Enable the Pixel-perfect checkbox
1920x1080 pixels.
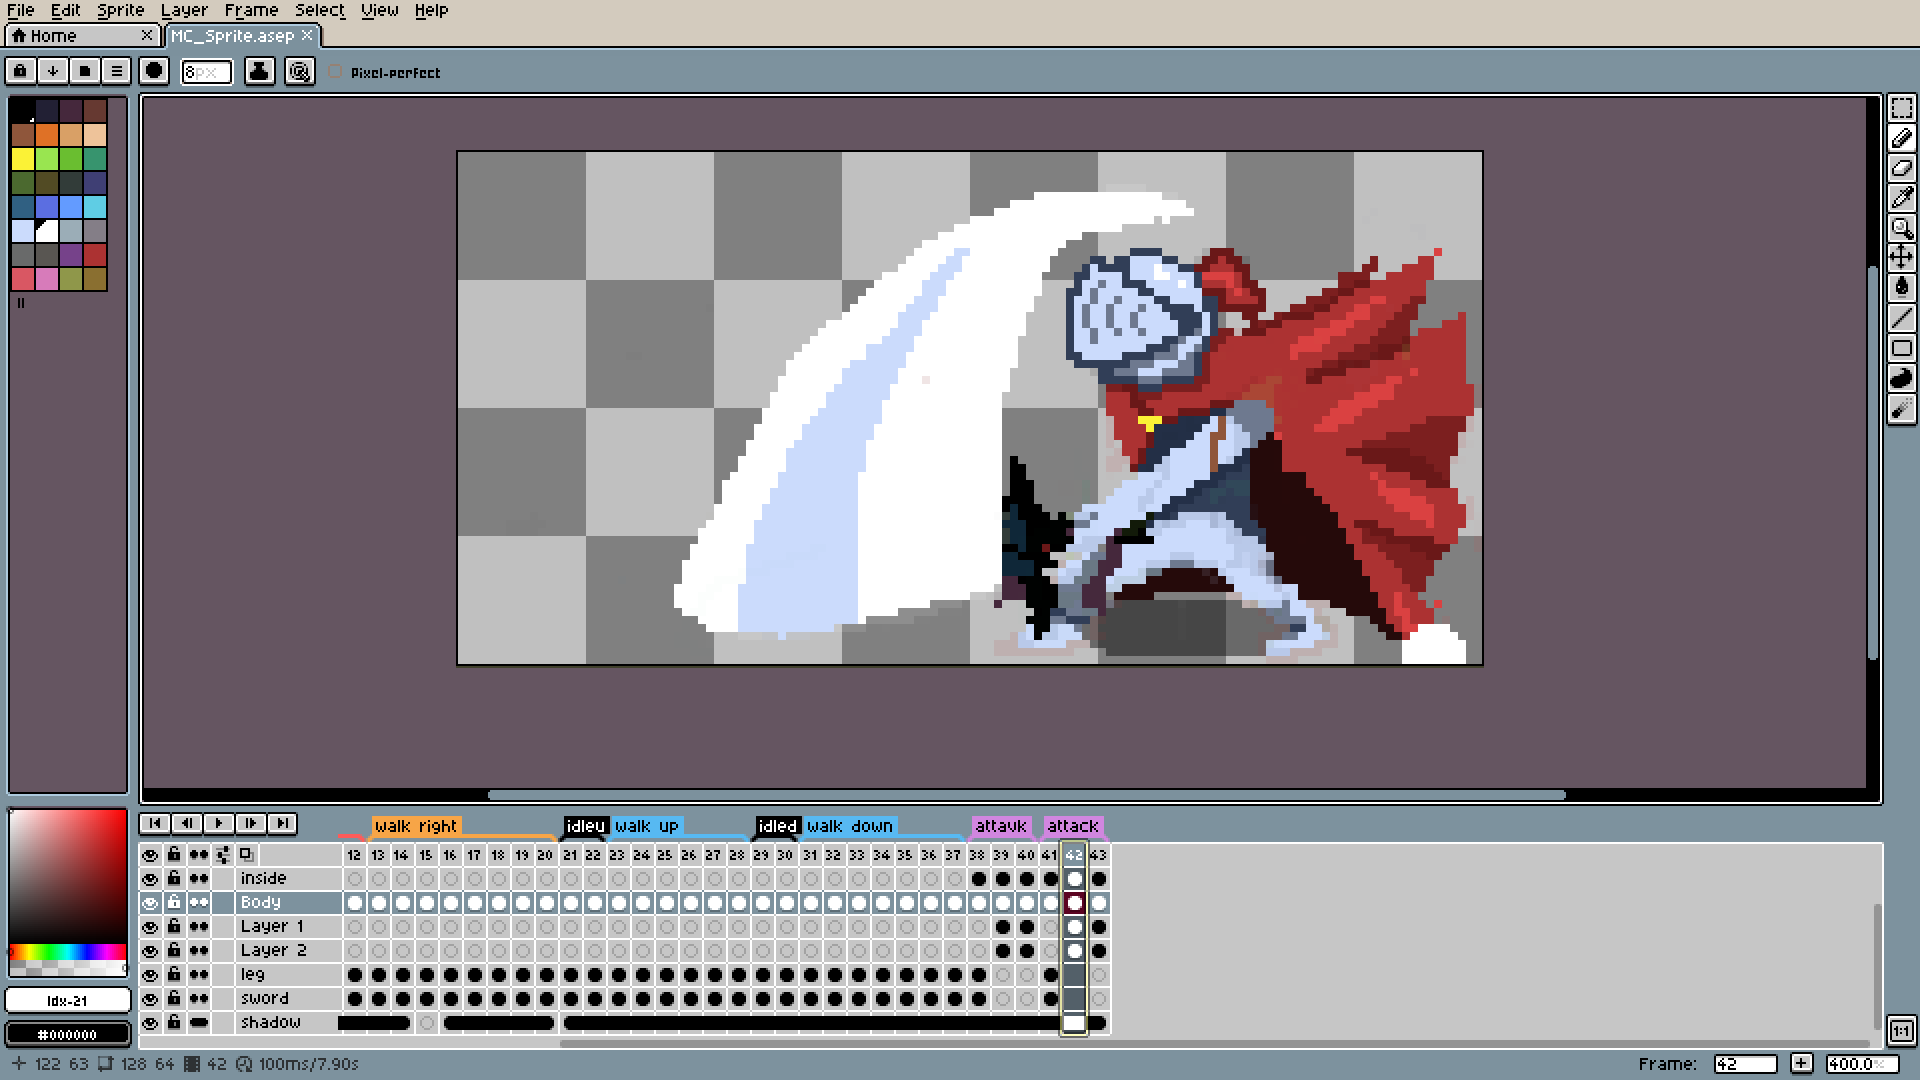click(x=336, y=72)
